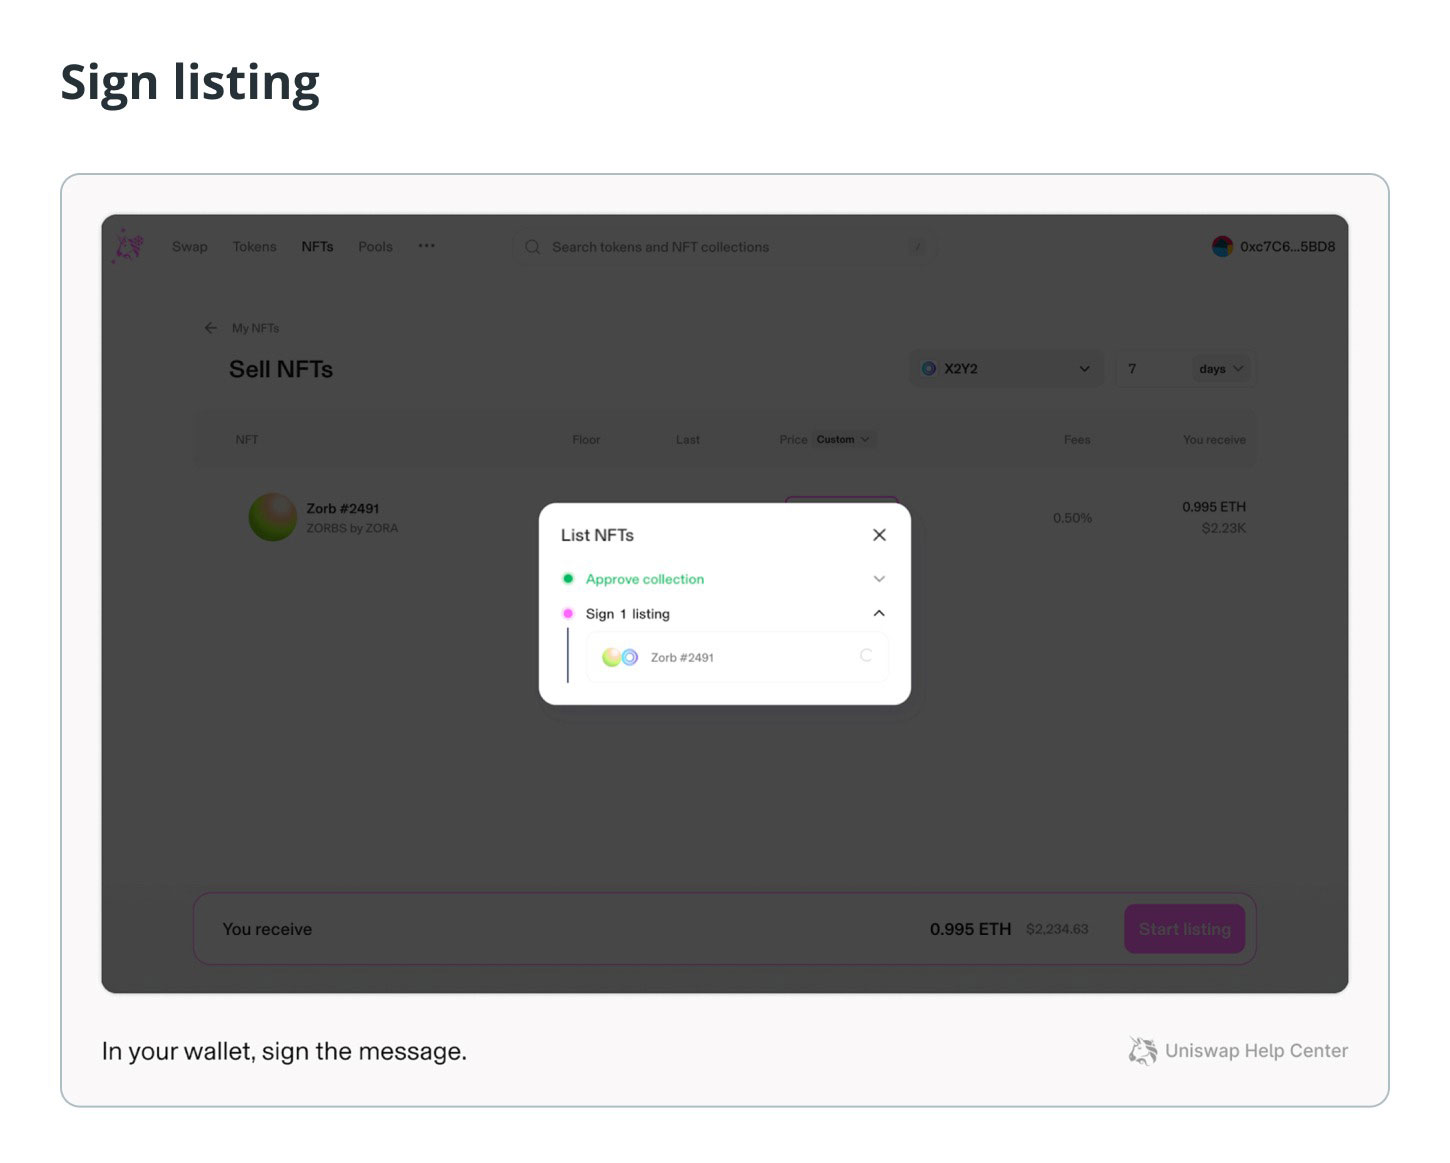Click the wallet avatar icon next to 0xc7C6...5BD8
Viewport: 1450px width, 1163px height.
(x=1222, y=246)
